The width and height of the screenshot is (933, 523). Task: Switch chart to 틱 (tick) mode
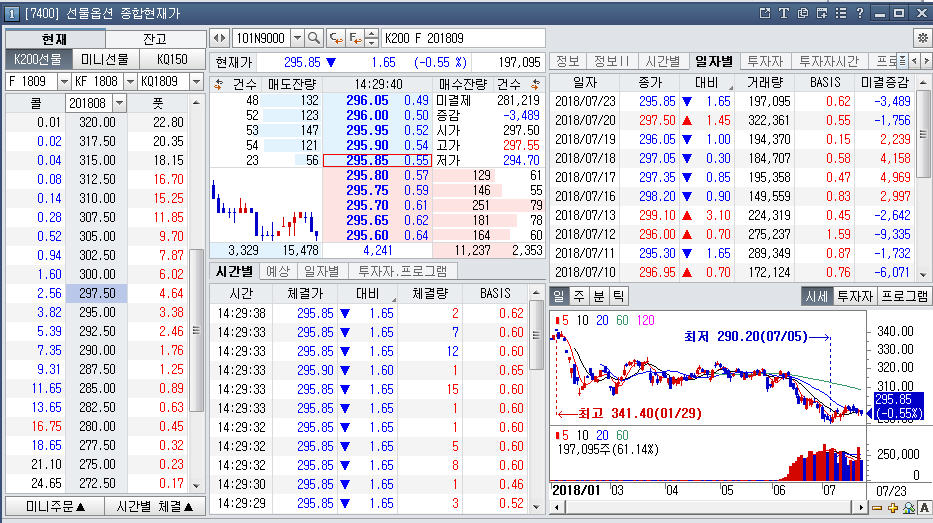[619, 296]
